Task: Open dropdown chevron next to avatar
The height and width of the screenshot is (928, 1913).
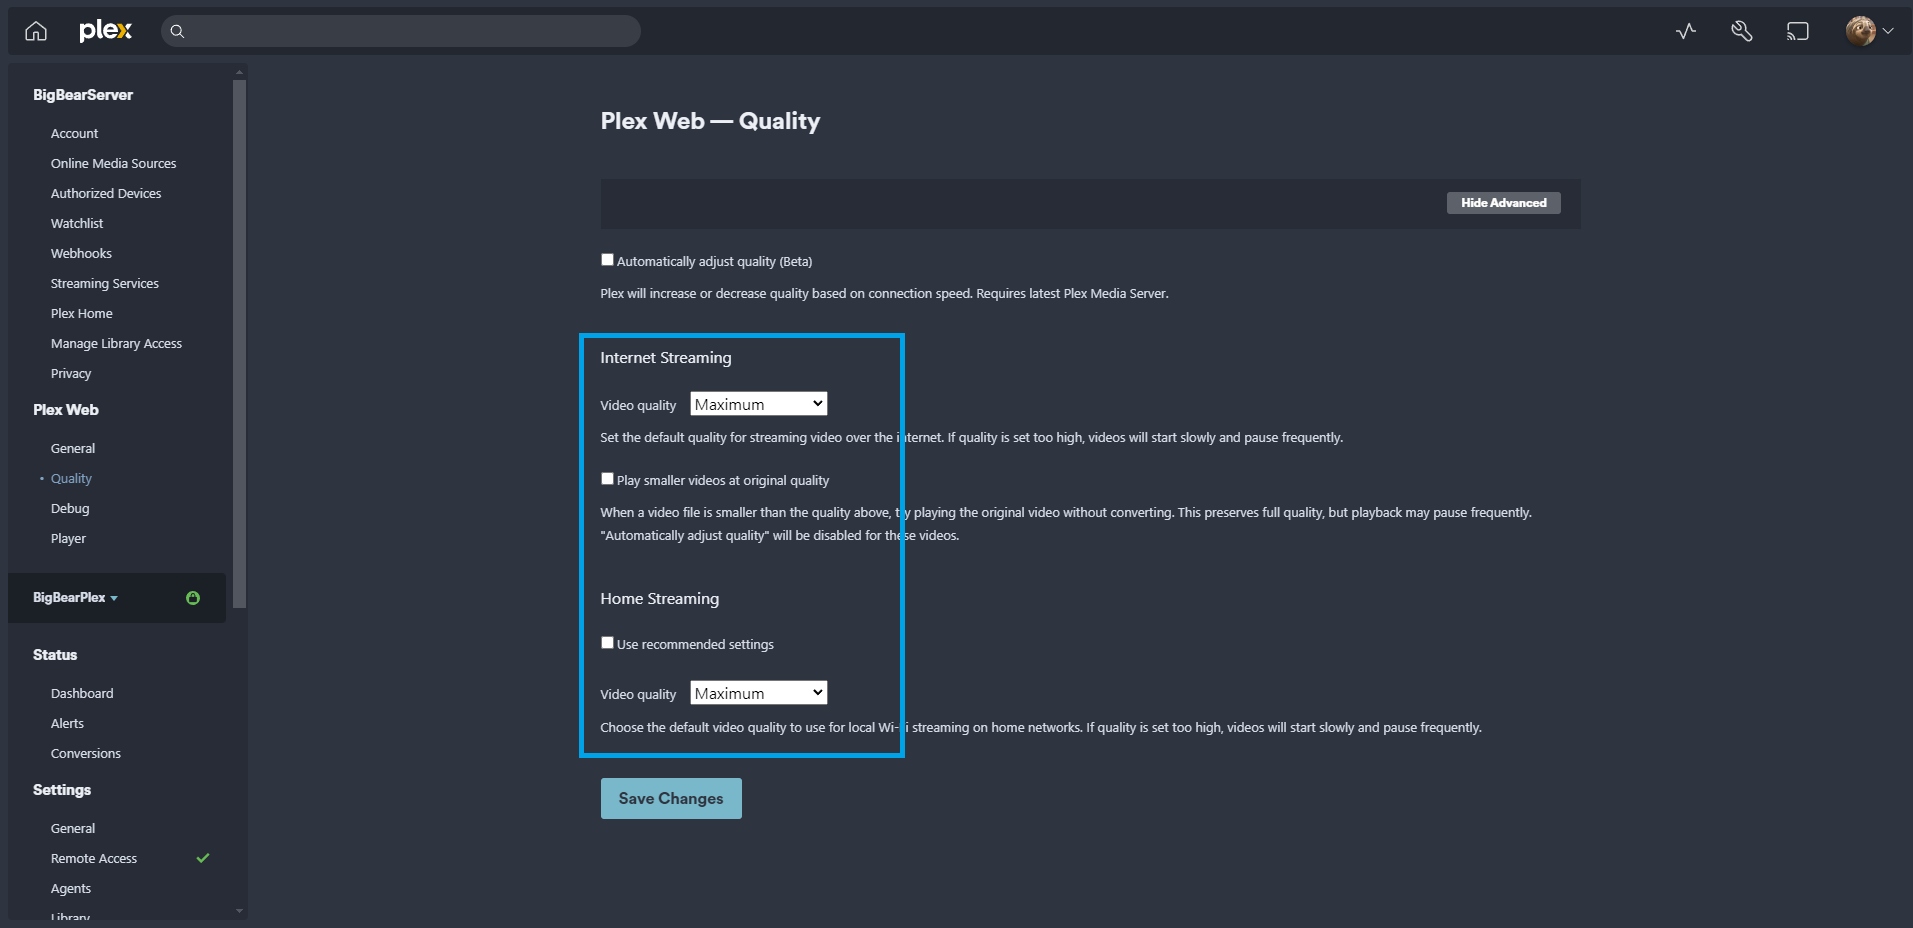Action: click(x=1888, y=31)
